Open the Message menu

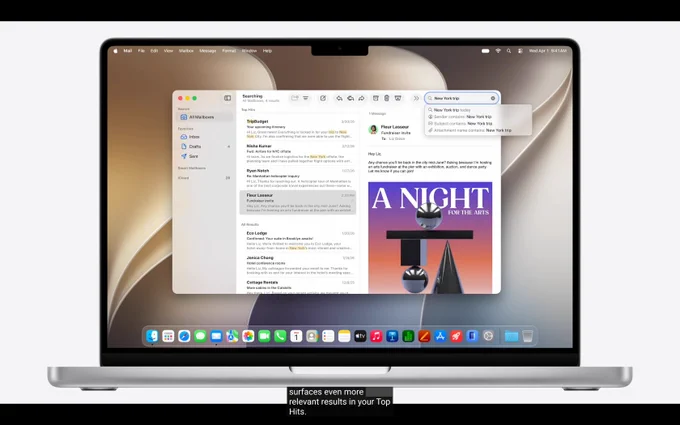[208, 51]
